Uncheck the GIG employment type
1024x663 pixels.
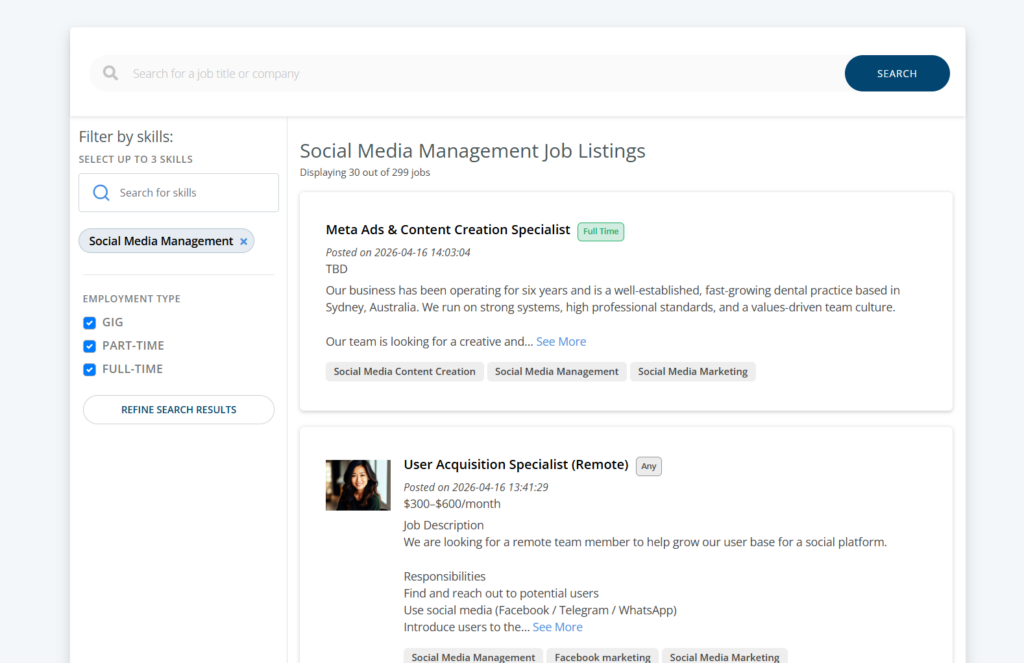89,322
